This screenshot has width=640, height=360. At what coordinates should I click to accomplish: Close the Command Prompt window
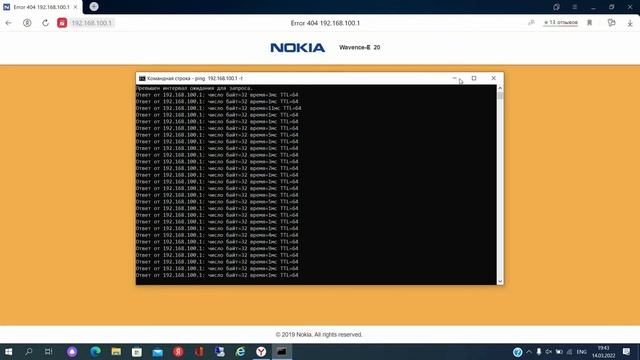point(493,78)
